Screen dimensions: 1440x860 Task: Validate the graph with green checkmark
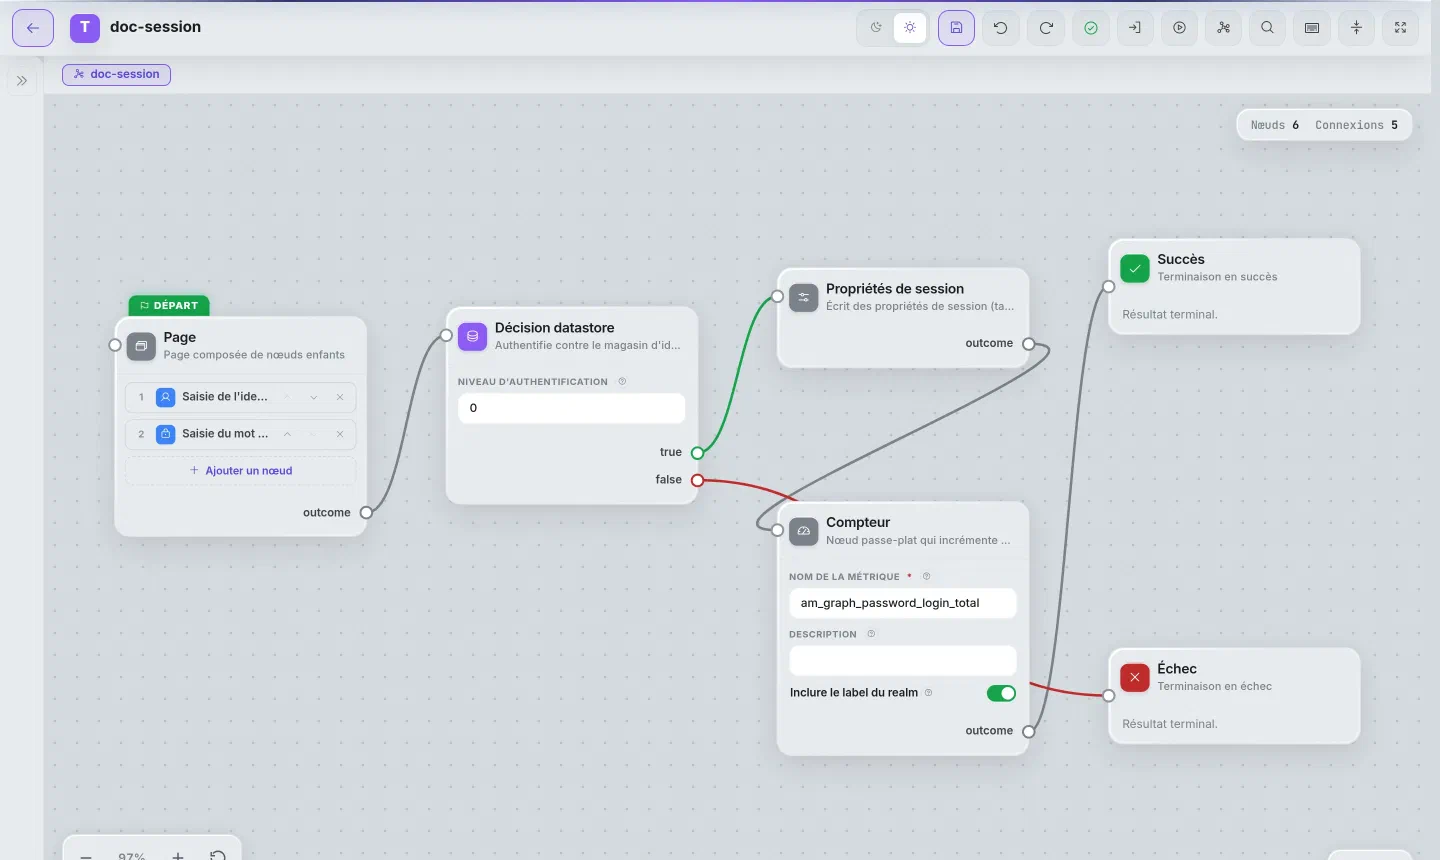click(x=1091, y=28)
